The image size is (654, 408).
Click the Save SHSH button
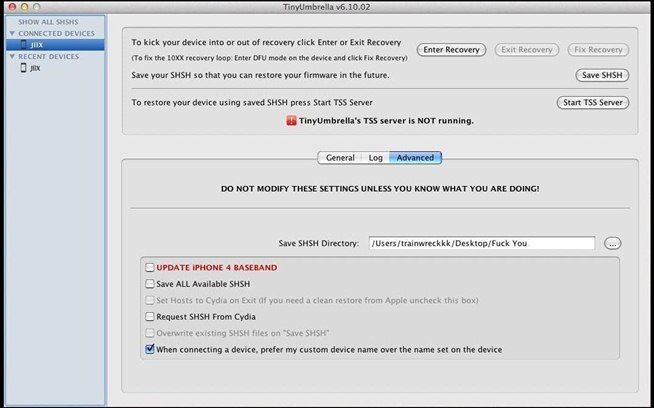coord(602,75)
